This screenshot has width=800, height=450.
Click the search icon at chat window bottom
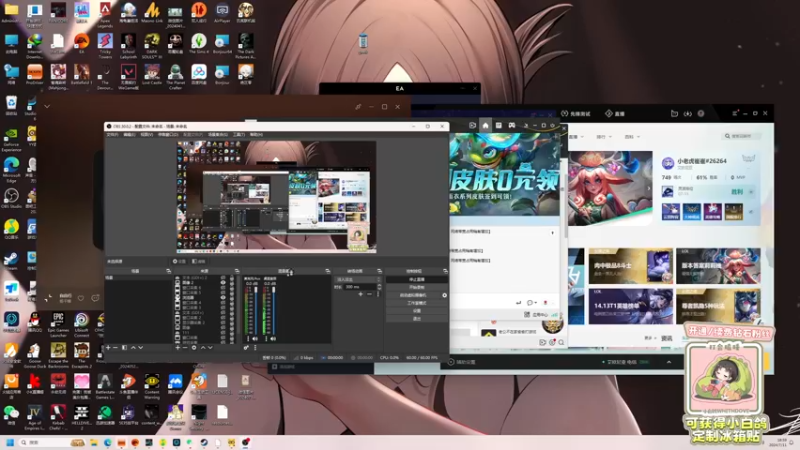(x=561, y=342)
